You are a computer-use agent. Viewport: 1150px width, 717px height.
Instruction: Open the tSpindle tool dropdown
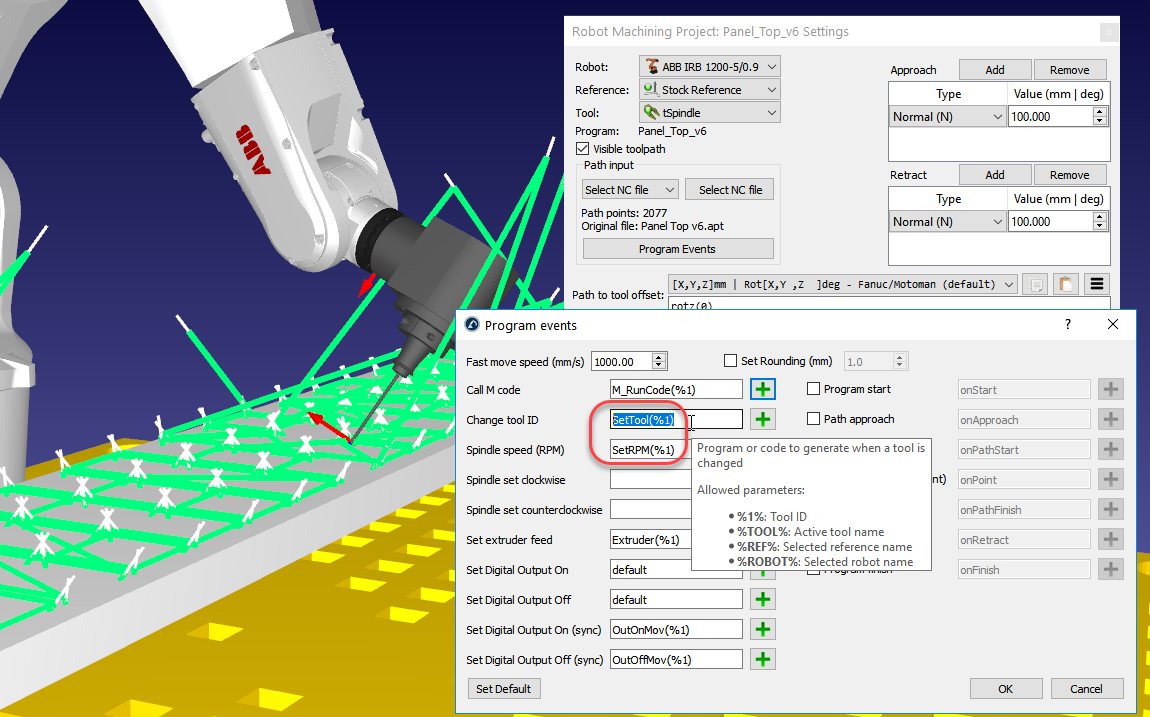[709, 113]
